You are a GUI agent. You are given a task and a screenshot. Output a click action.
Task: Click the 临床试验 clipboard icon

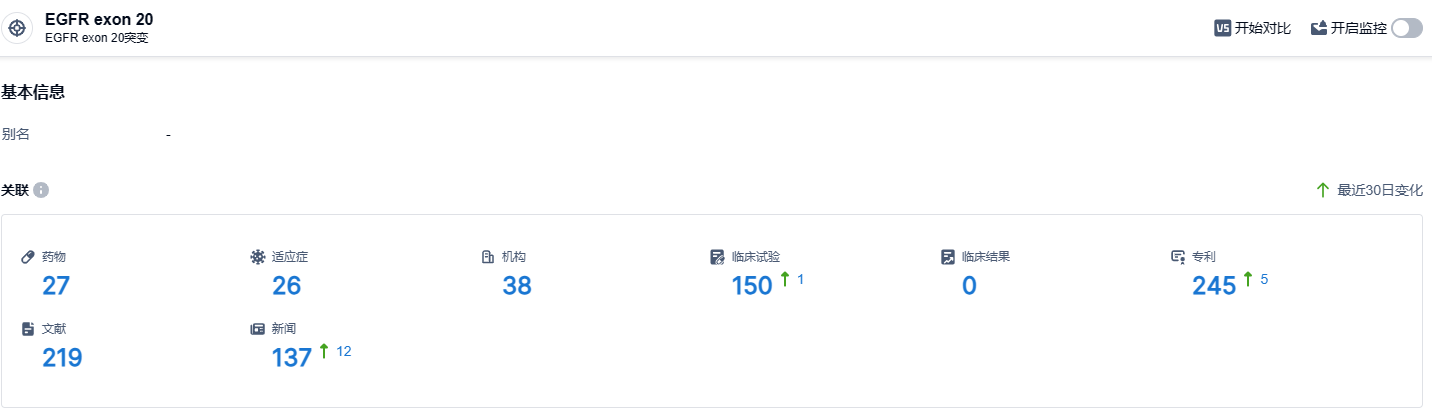click(x=717, y=257)
